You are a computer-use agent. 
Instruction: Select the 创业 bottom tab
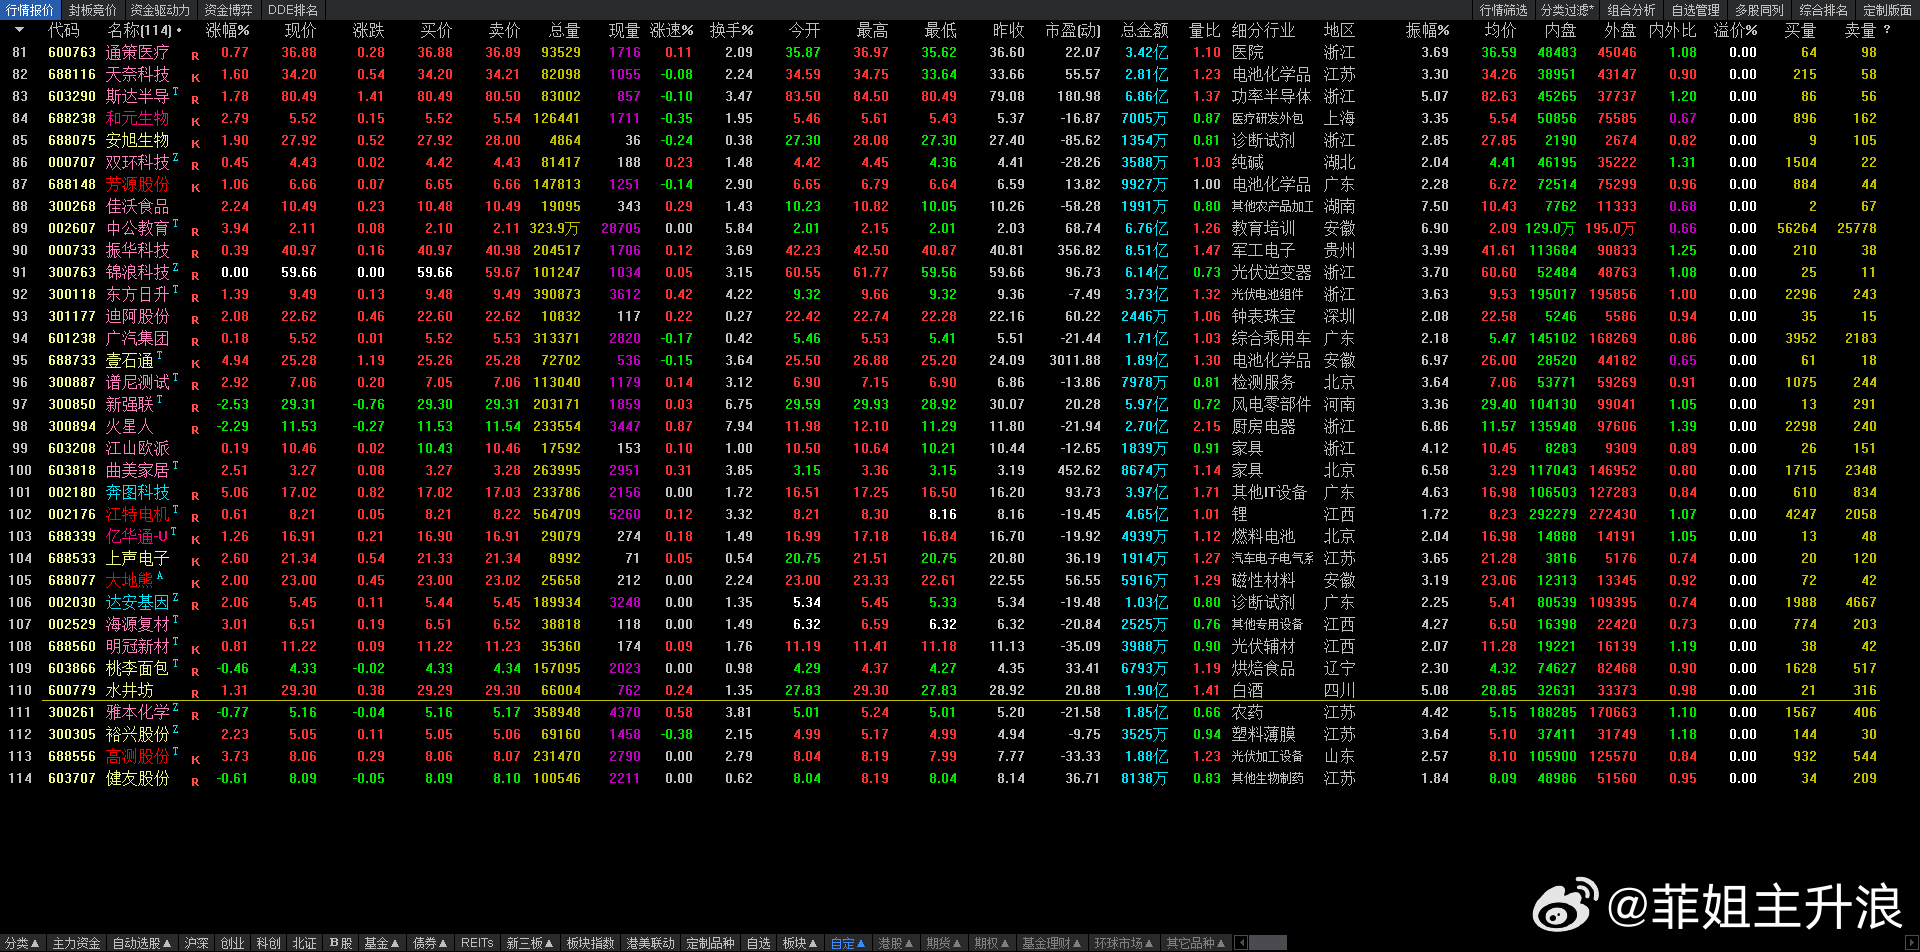coord(233,943)
